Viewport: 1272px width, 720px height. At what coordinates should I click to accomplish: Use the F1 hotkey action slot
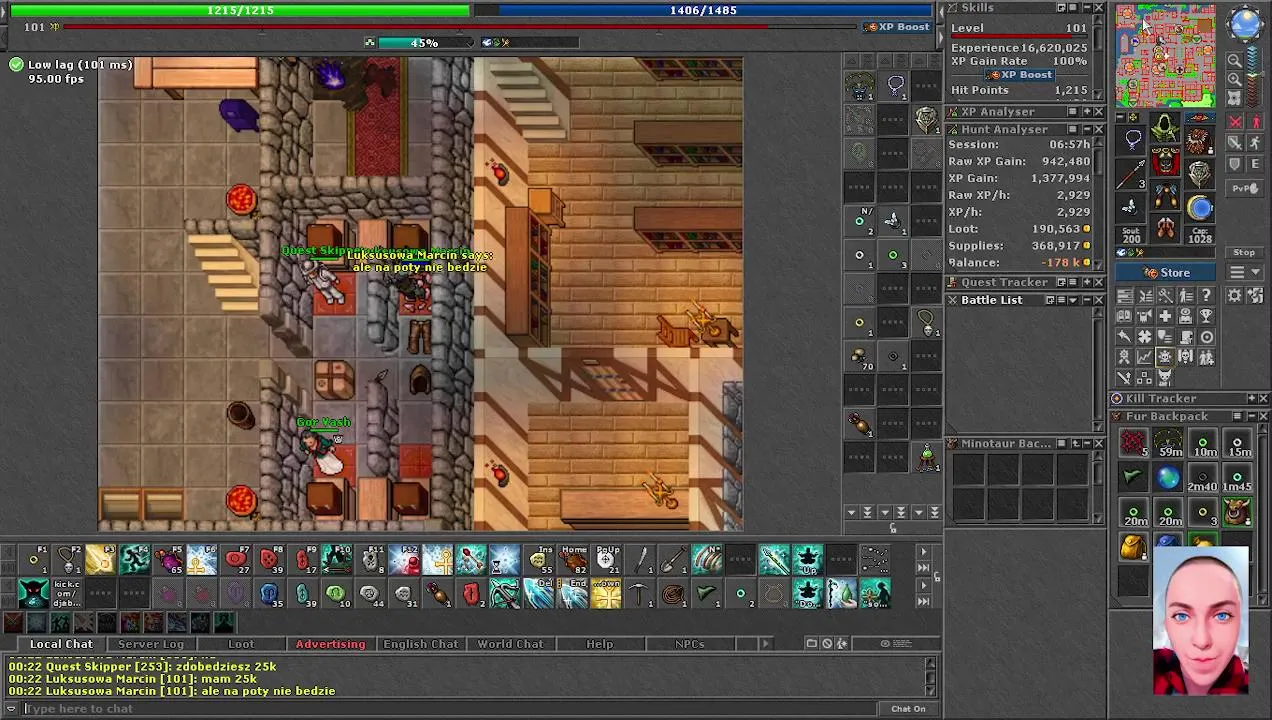[34, 559]
